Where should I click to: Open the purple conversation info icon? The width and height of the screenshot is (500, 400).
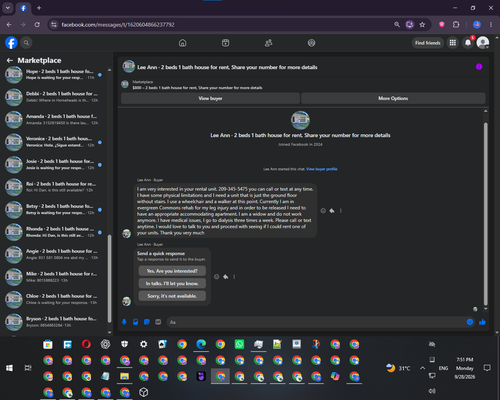coord(479,67)
